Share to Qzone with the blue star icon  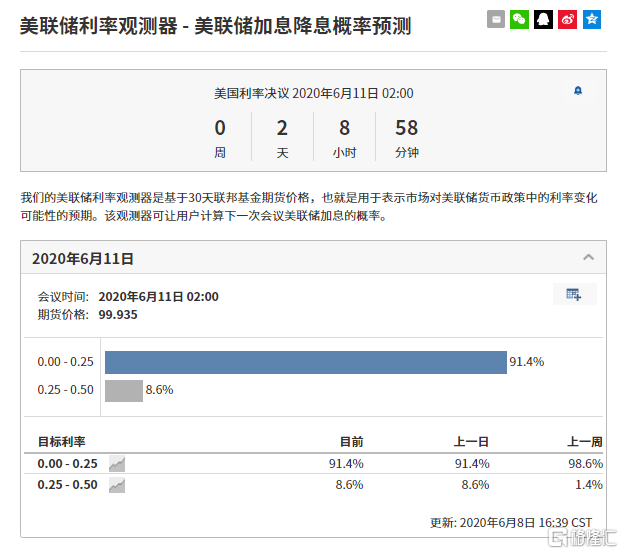click(591, 19)
